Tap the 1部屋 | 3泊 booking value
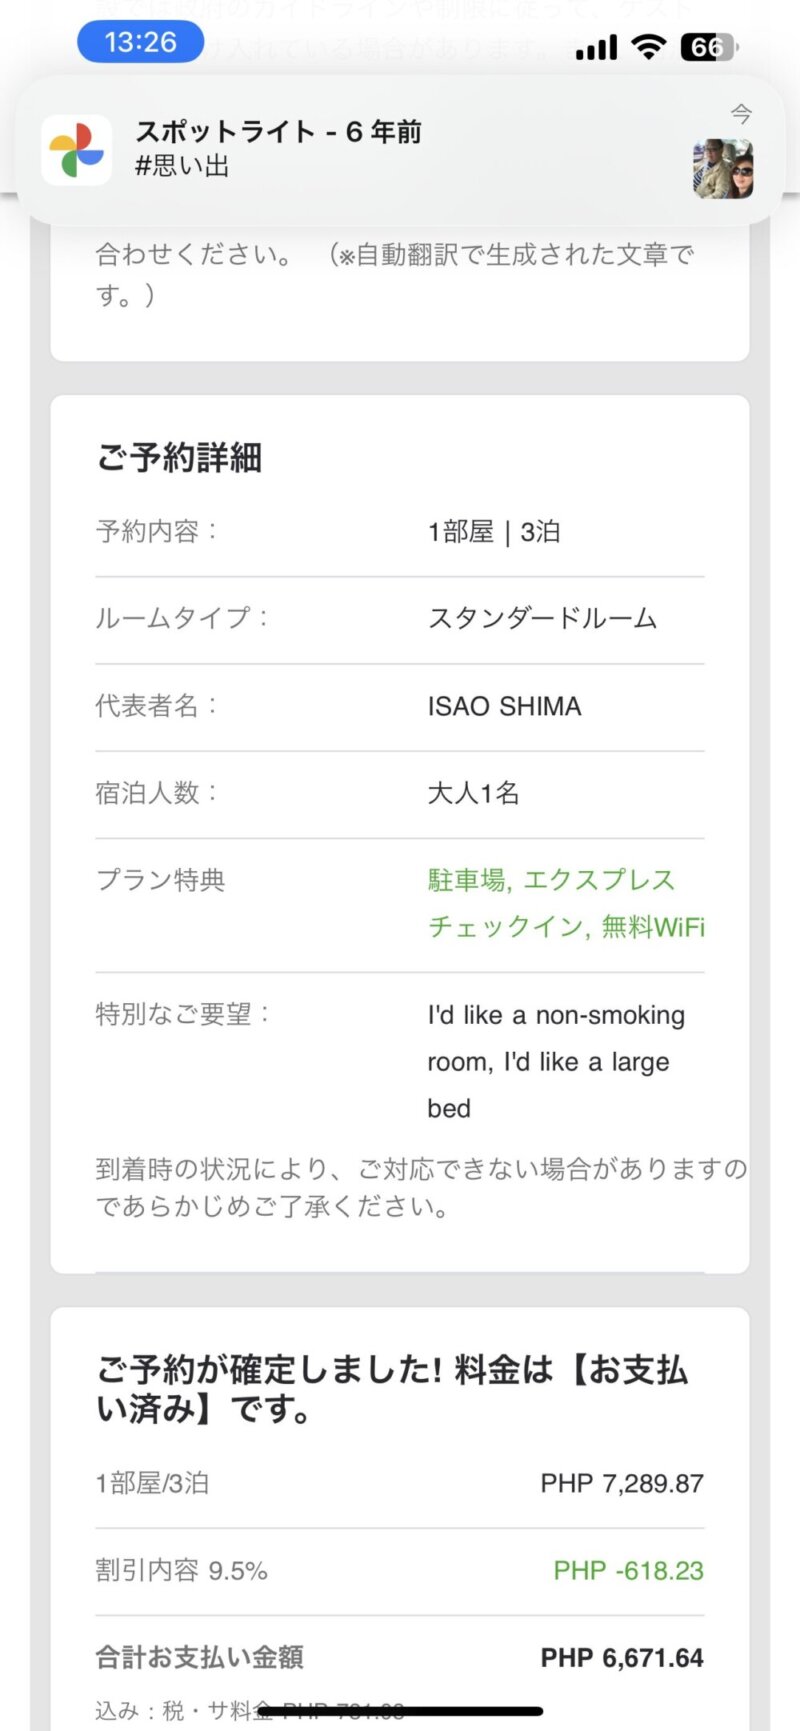 [494, 531]
